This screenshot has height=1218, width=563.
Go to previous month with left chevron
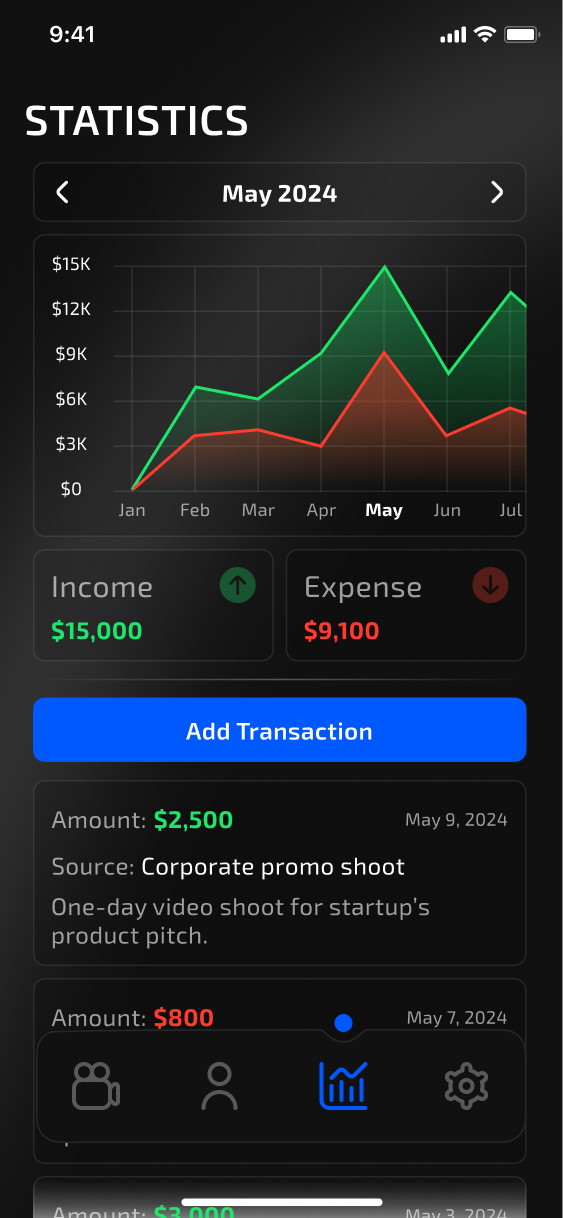pyautogui.click(x=62, y=192)
